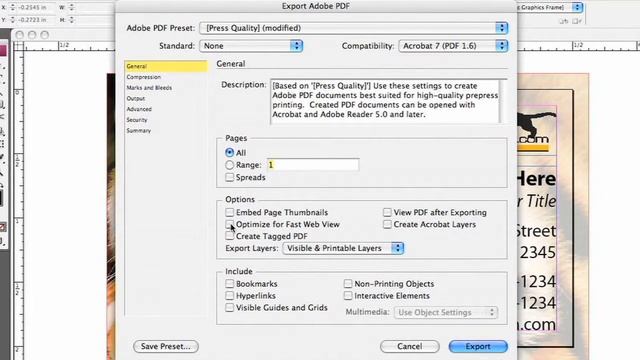This screenshot has height=360, width=640.
Task: Check Non-Printing Objects option
Action: [x=348, y=284]
